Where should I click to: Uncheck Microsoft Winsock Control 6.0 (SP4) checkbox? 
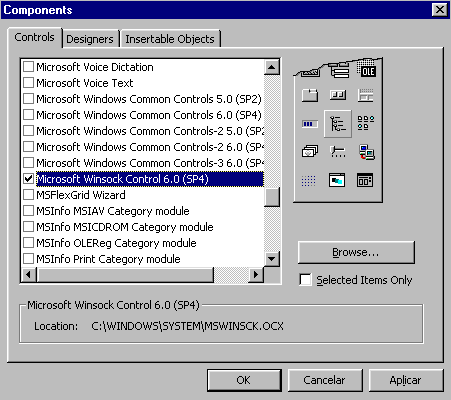28,179
